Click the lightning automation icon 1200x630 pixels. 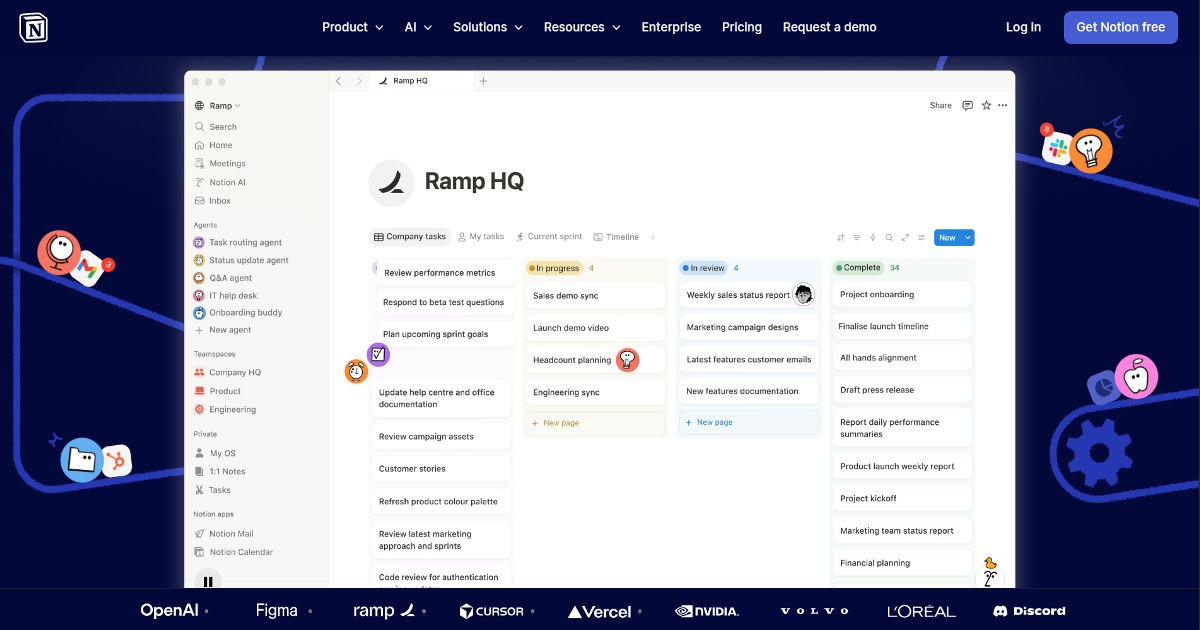pos(872,238)
